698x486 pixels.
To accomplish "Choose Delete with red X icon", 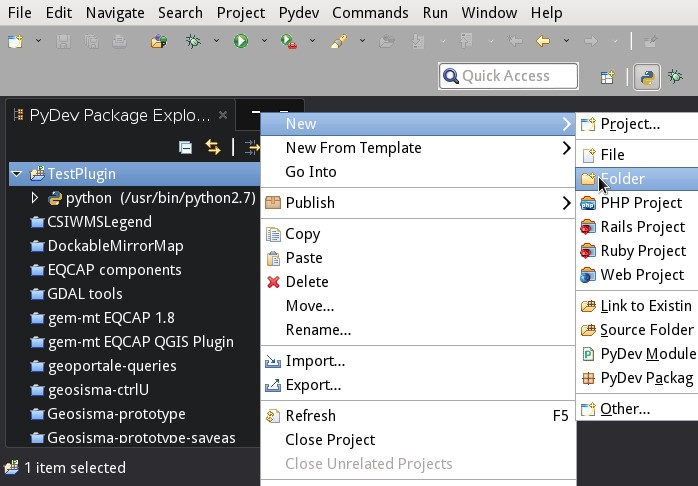I will pyautogui.click(x=418, y=282).
